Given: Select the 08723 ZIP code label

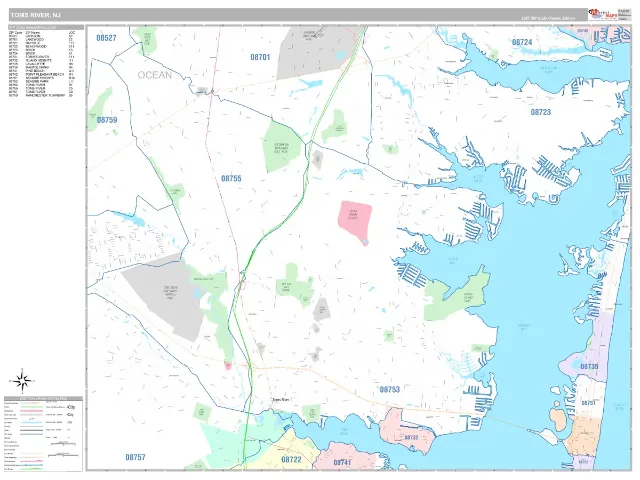Looking at the screenshot, I should (540, 112).
